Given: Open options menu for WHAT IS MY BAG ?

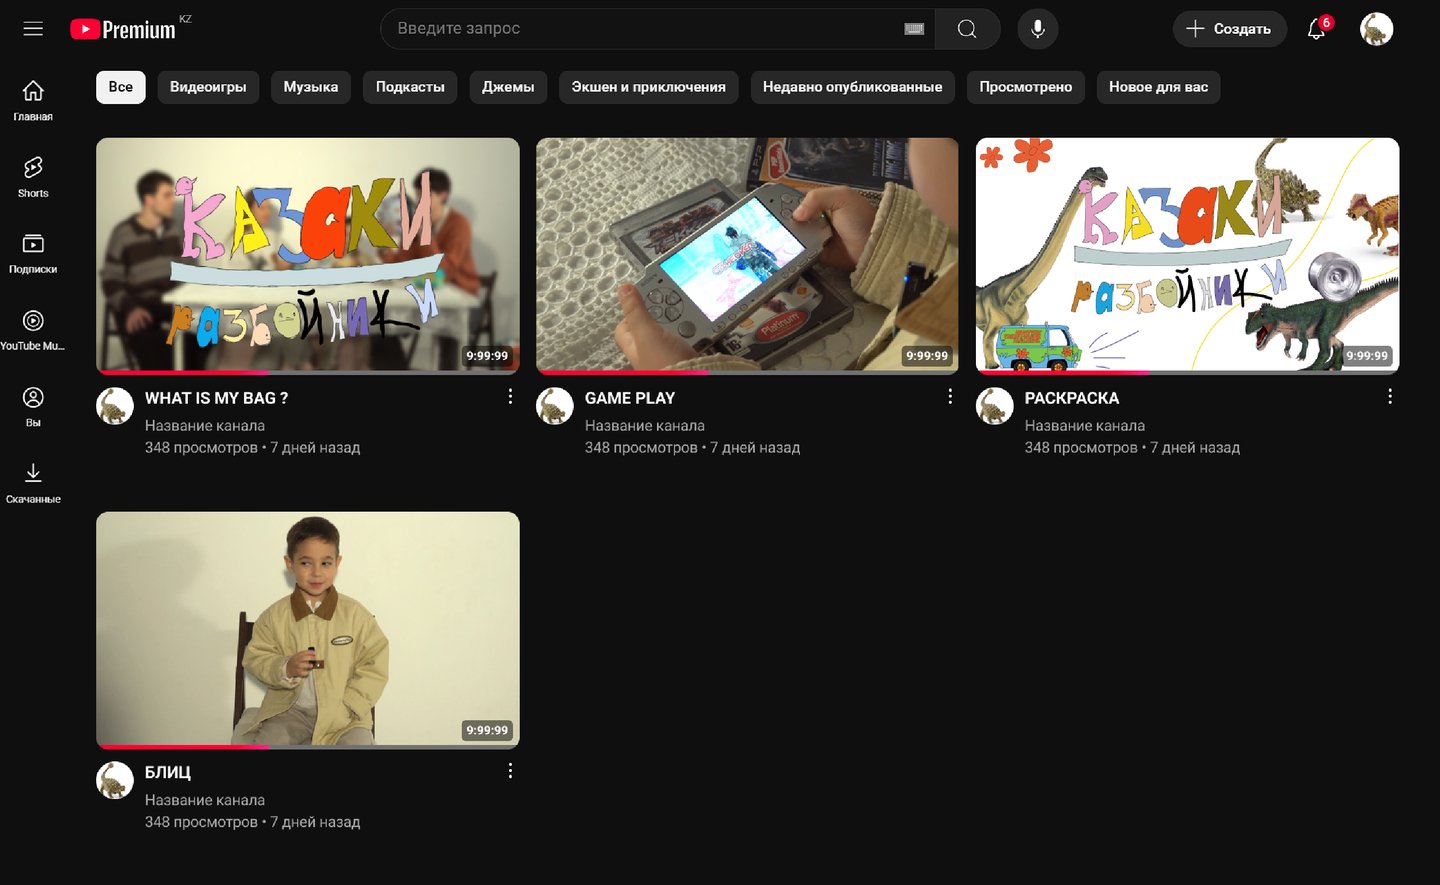Looking at the screenshot, I should click(510, 397).
